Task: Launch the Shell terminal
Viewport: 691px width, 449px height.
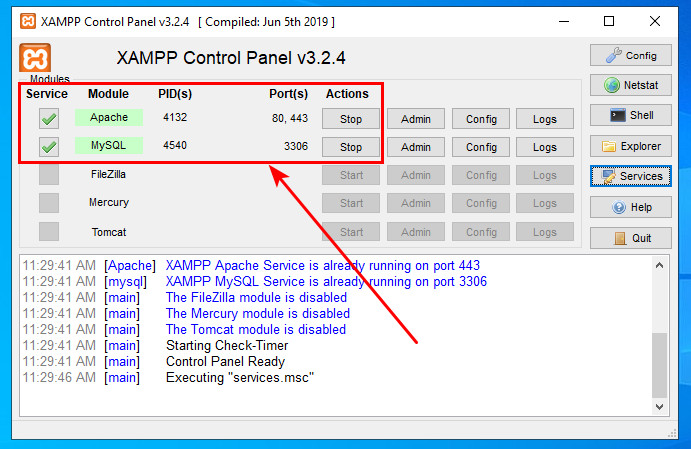Action: click(x=631, y=115)
